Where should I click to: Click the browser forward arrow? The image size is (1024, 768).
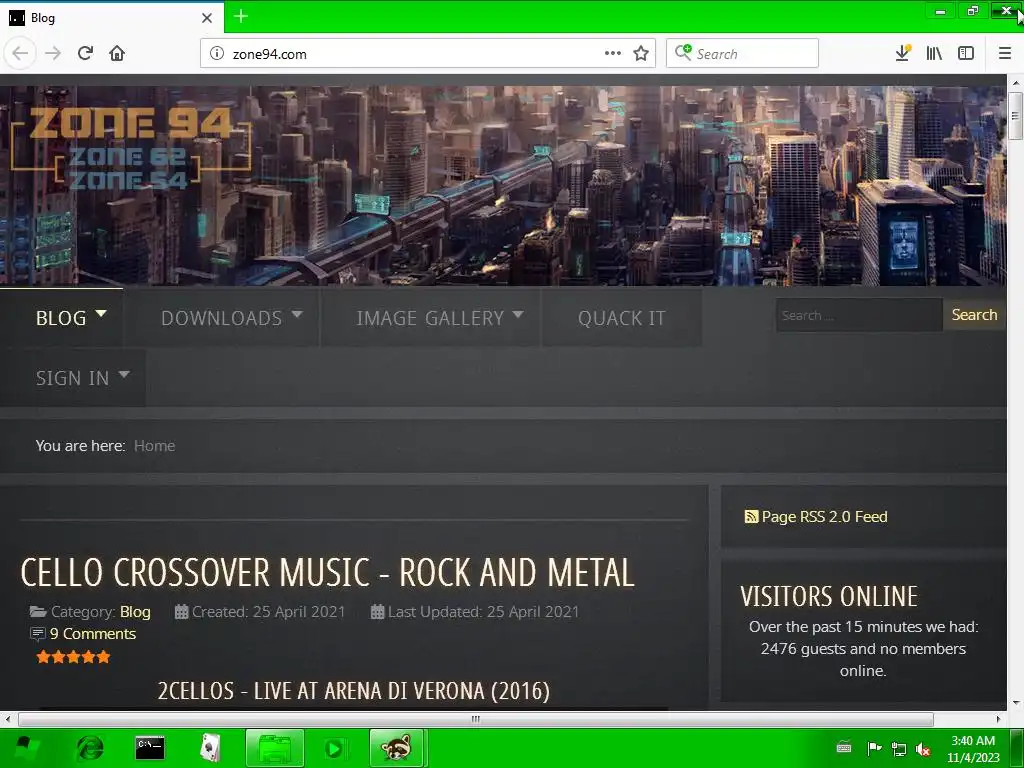tap(53, 54)
